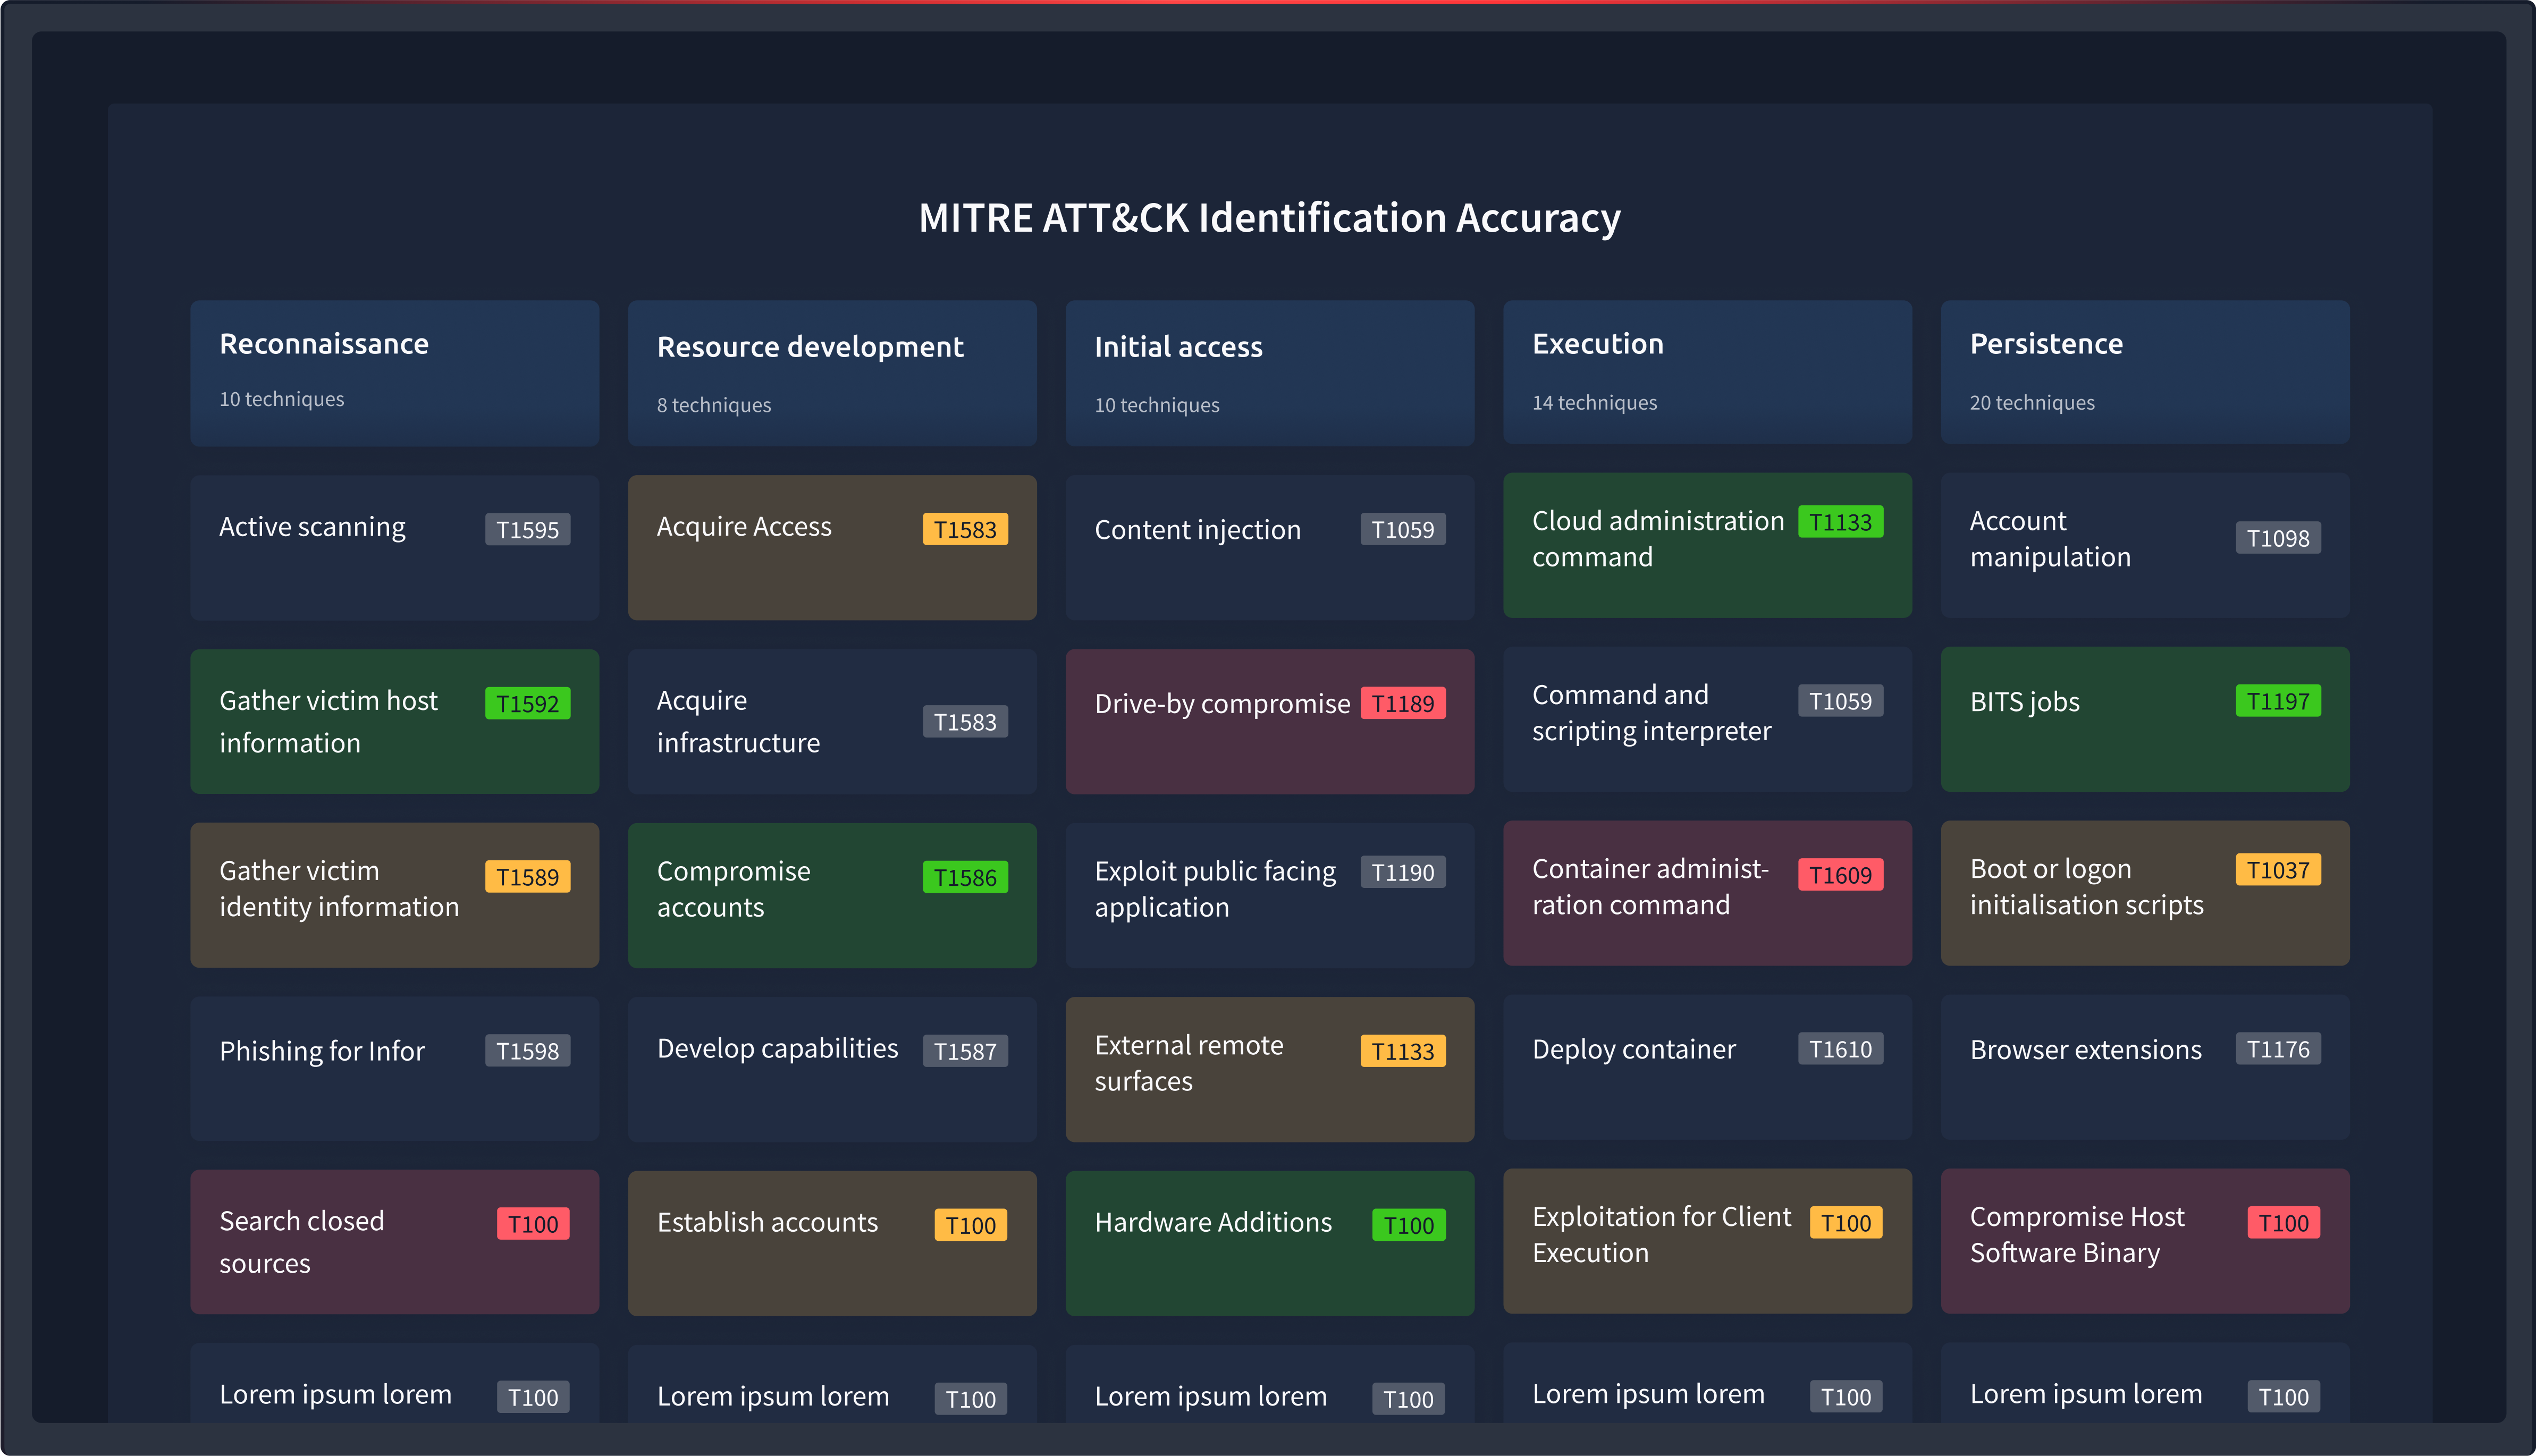Image resolution: width=2536 pixels, height=1456 pixels.
Task: Open Cloud administration command card
Action: coord(1707,545)
